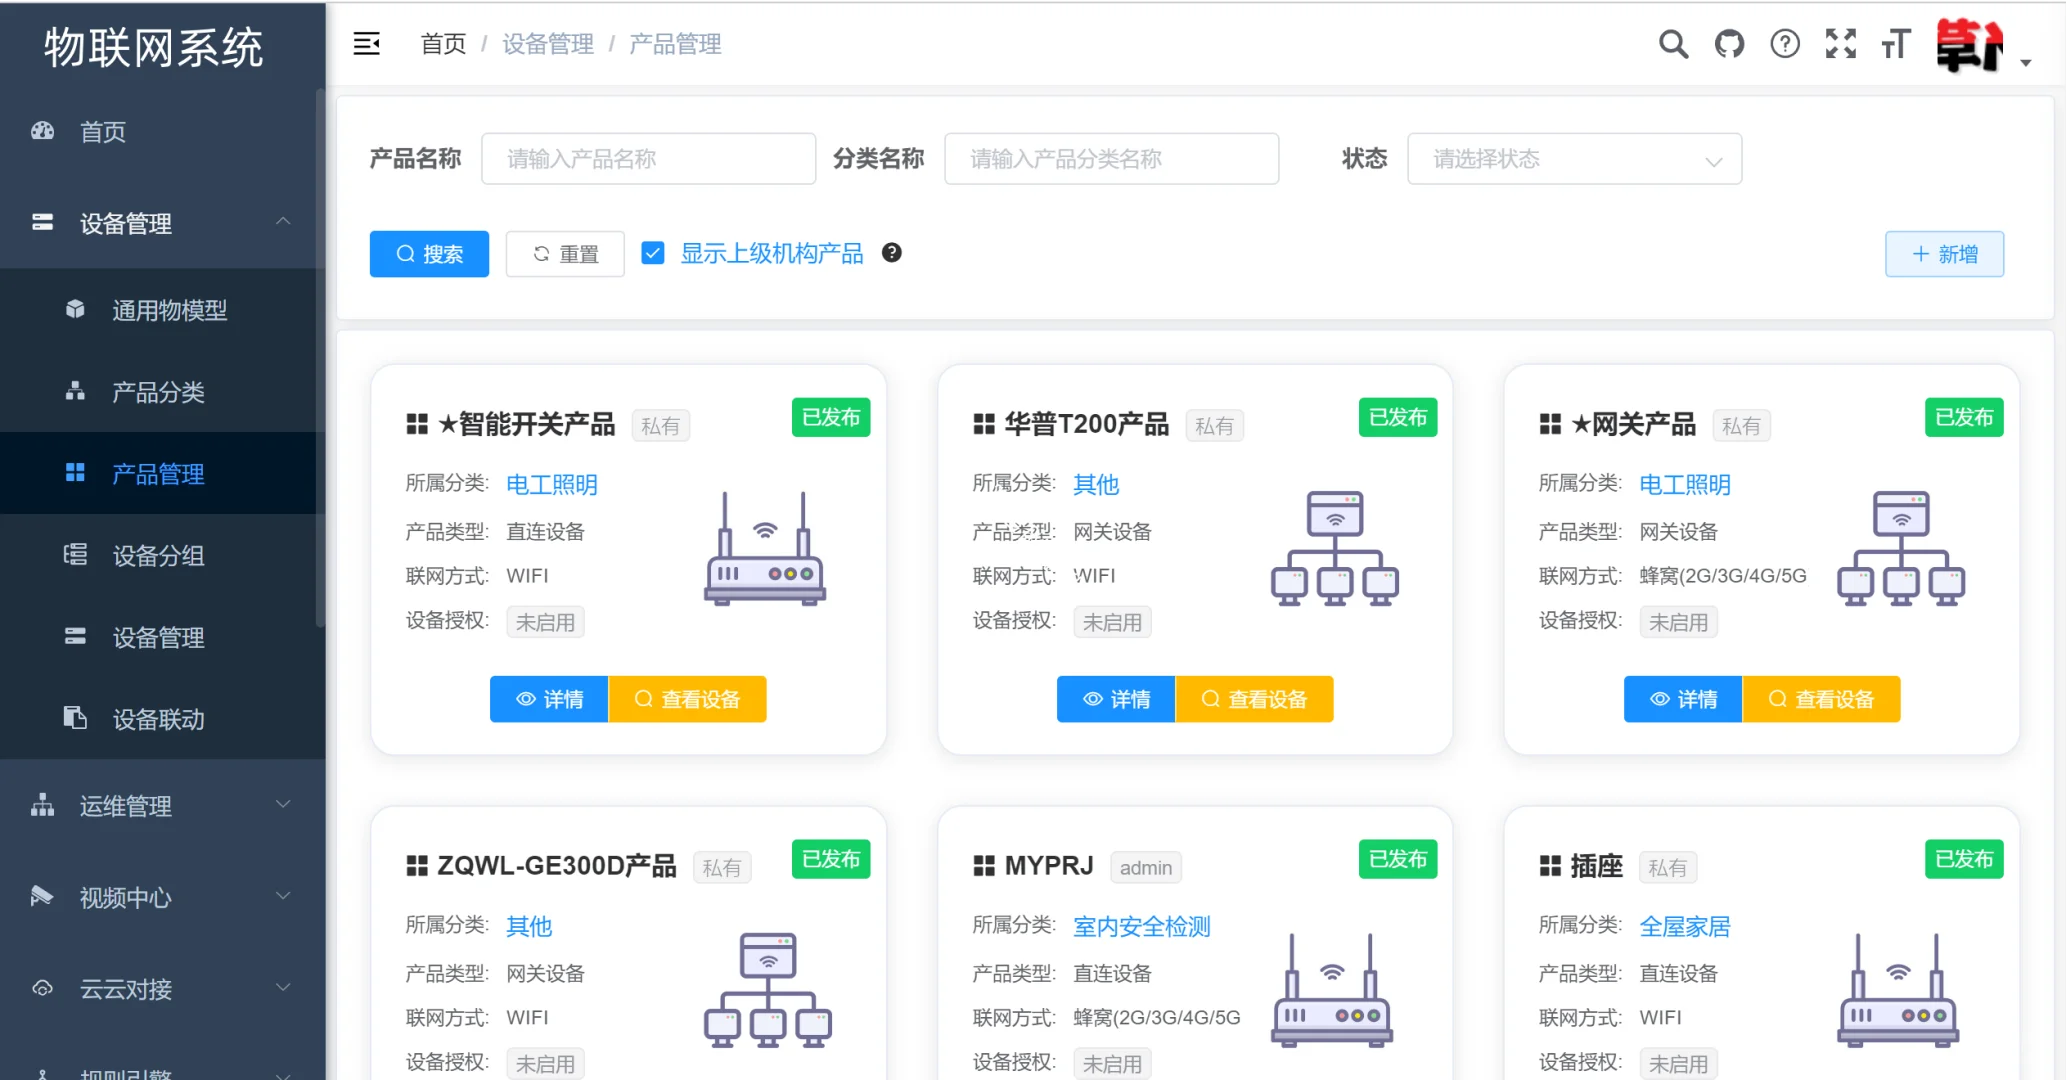Uncheck 显示上级机构产品 checkbox
Screen dimensions: 2066x1080
[x=653, y=253]
